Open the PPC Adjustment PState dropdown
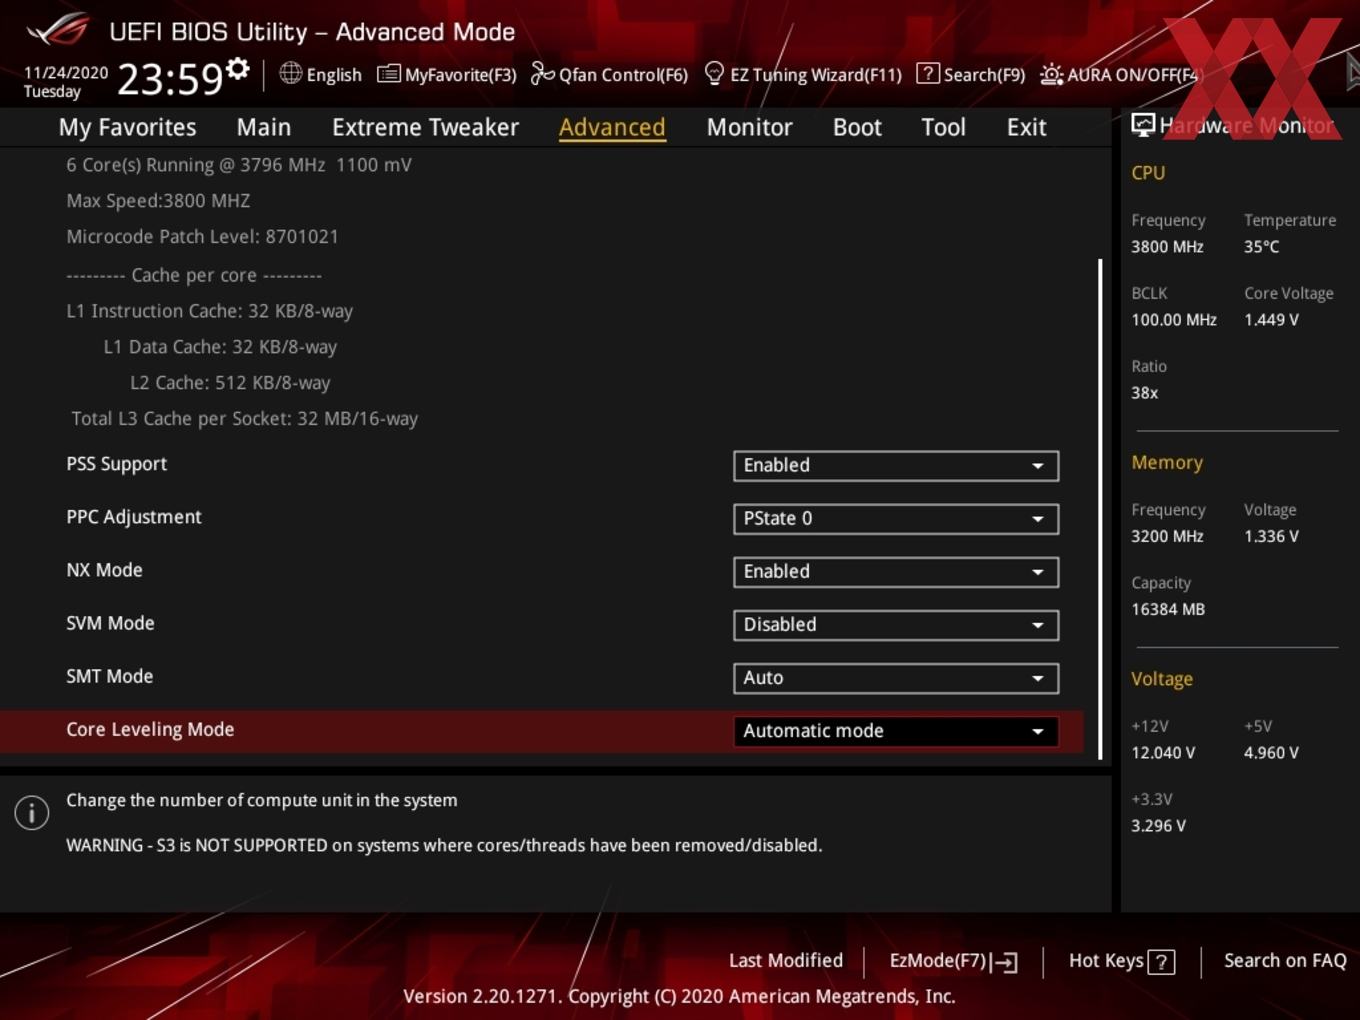The image size is (1360, 1020). (x=896, y=519)
